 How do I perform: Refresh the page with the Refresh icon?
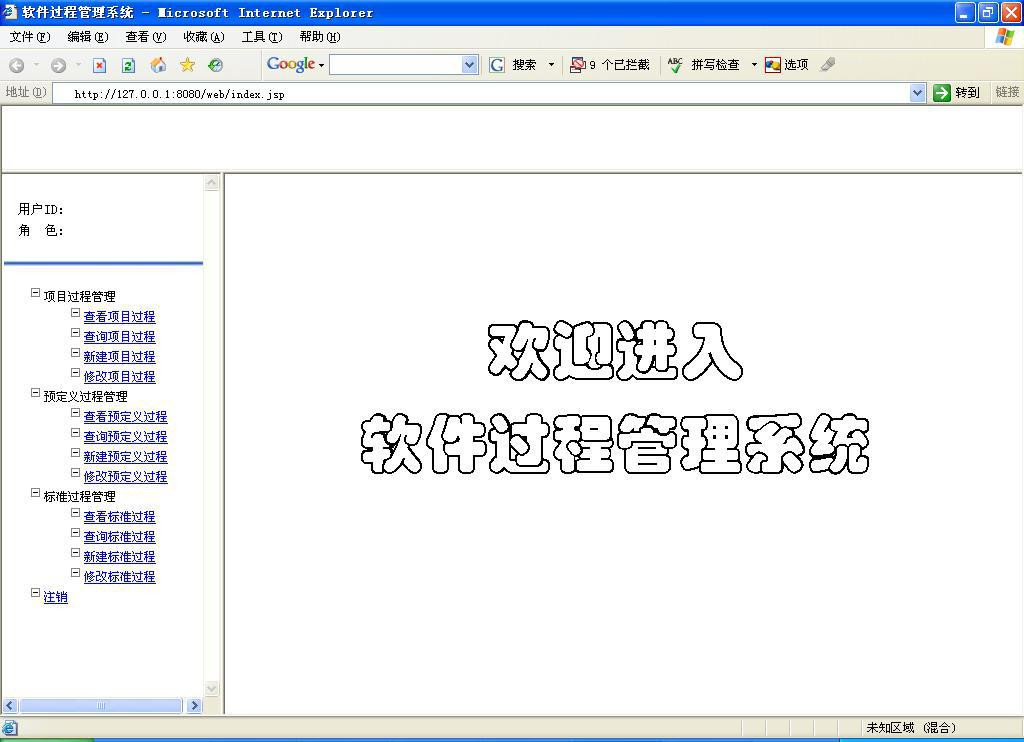point(128,65)
